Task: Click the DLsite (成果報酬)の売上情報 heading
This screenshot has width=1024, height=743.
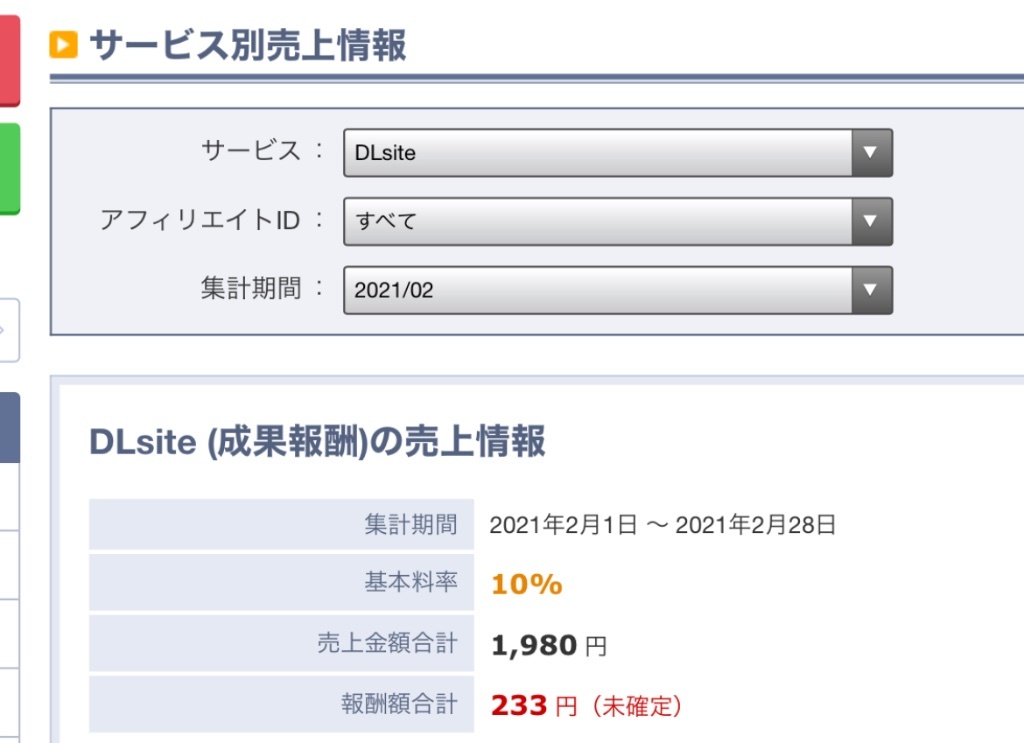Action: pyautogui.click(x=317, y=441)
